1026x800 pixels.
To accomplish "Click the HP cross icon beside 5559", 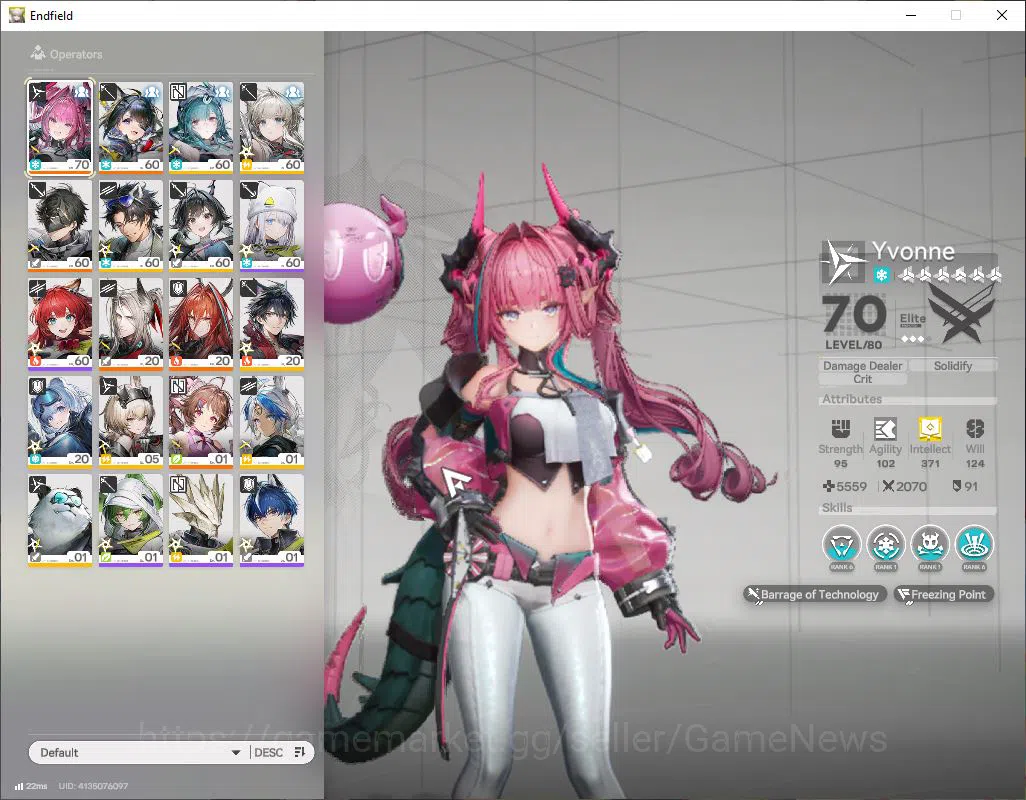I will tap(828, 486).
